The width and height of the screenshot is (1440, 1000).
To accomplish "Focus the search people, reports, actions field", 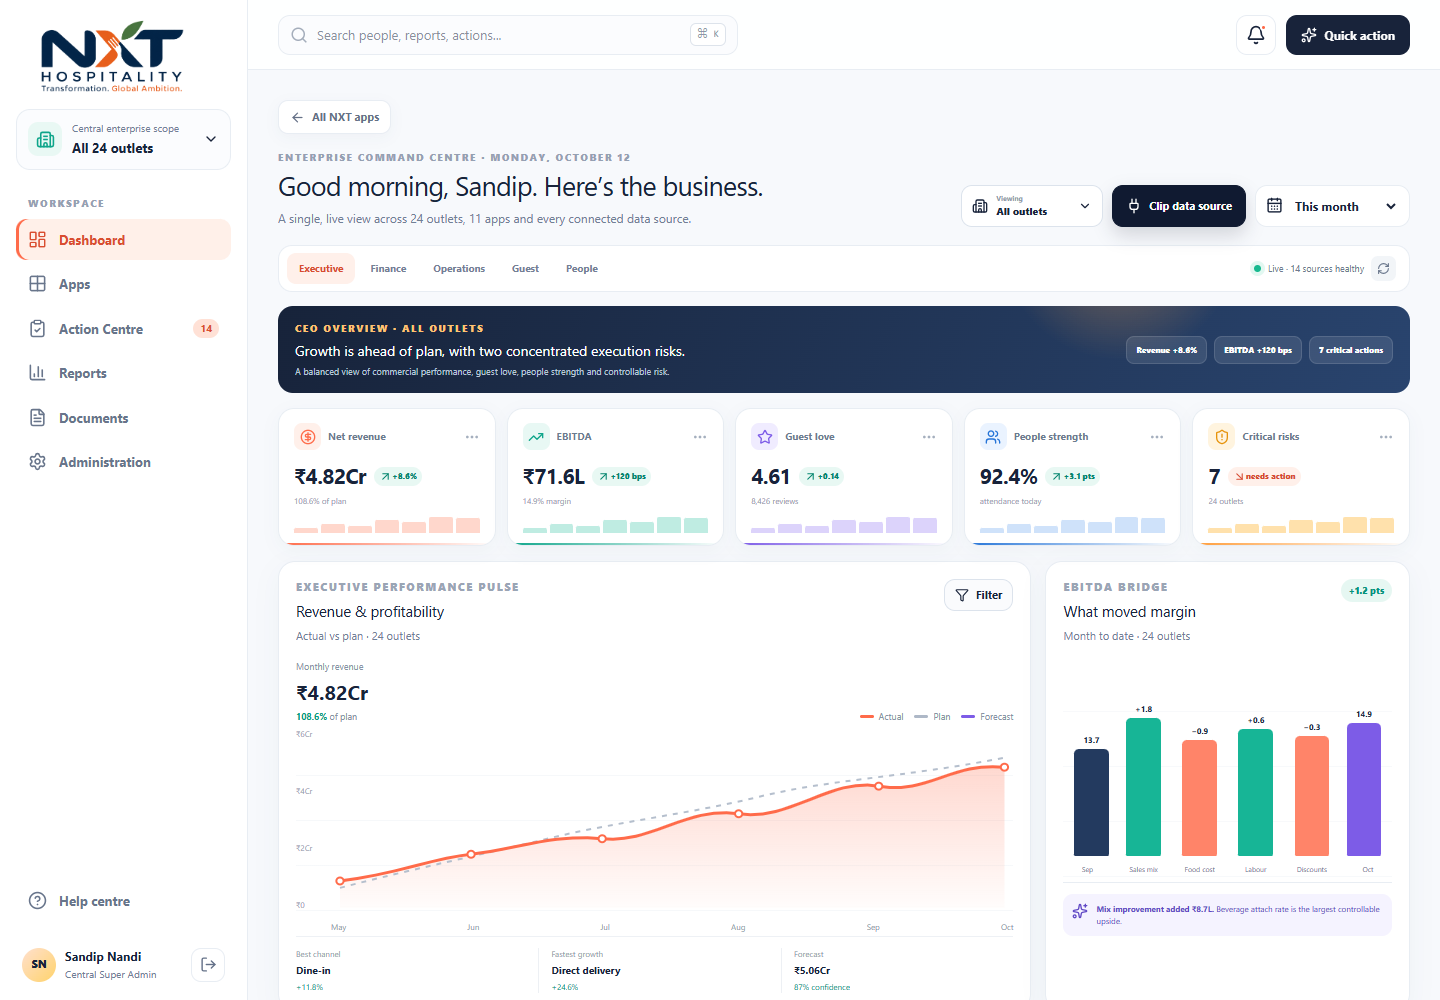I will click(x=508, y=35).
